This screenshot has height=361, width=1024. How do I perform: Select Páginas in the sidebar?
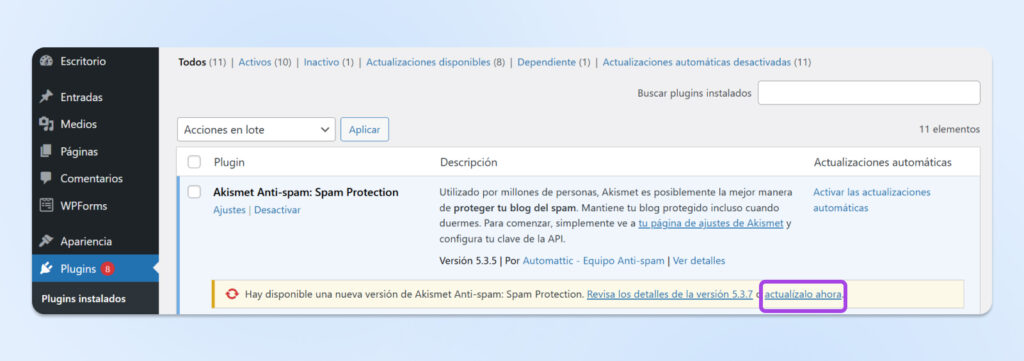coord(79,151)
